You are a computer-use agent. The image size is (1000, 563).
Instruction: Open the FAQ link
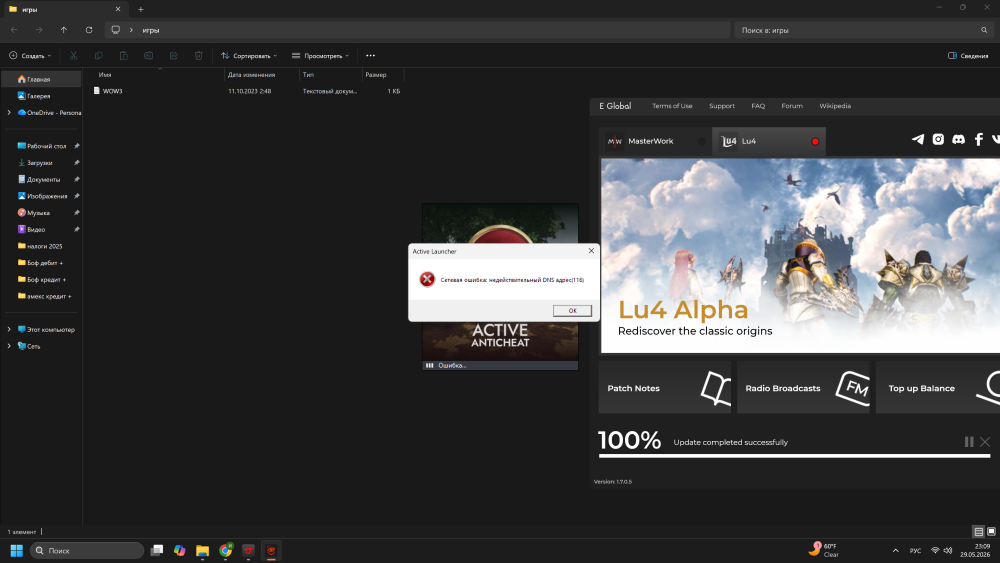(758, 106)
